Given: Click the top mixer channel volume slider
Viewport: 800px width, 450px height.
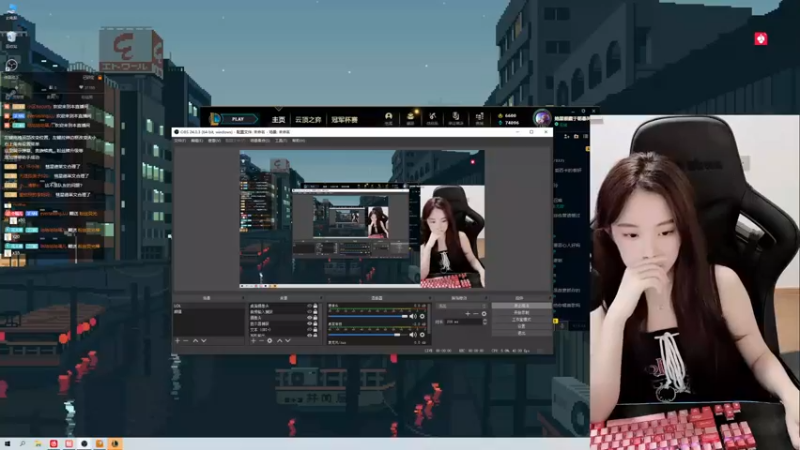Looking at the screenshot, I should point(367,316).
